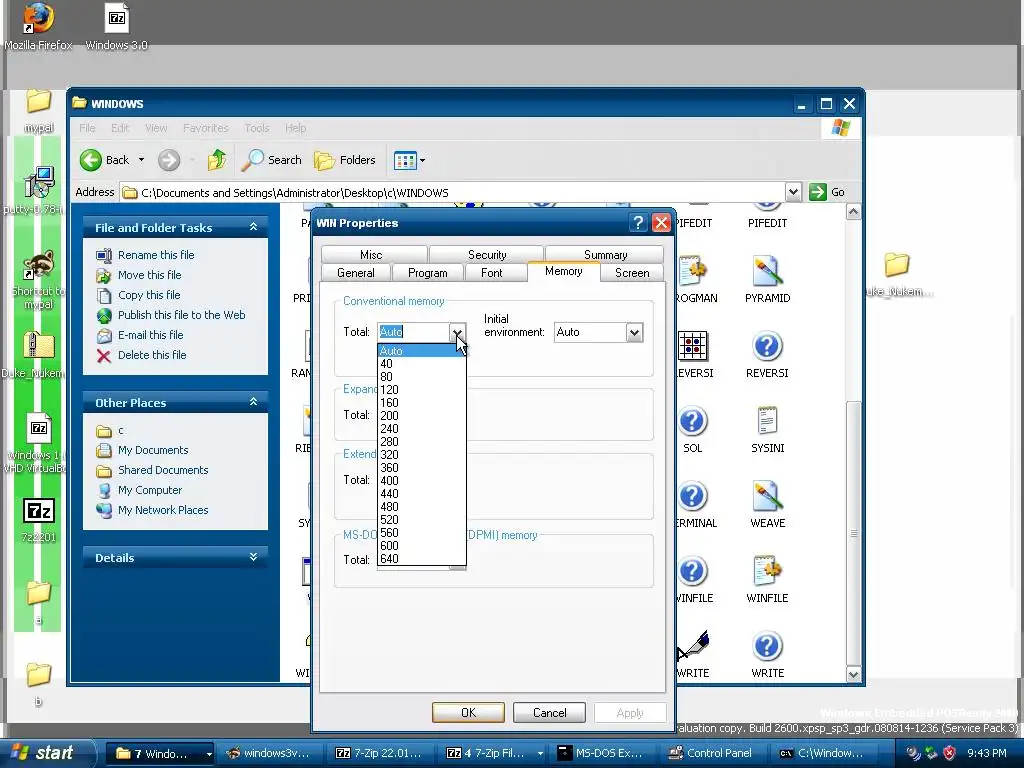
Task: Choose Auto in the Total memory list
Action: [421, 351]
